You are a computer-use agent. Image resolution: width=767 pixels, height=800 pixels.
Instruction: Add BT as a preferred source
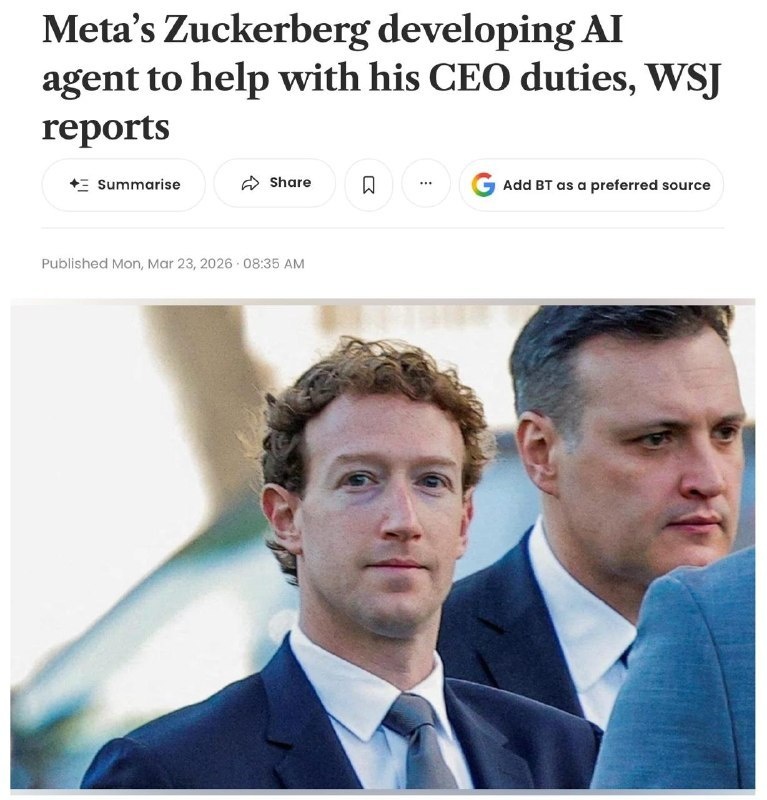click(x=591, y=185)
